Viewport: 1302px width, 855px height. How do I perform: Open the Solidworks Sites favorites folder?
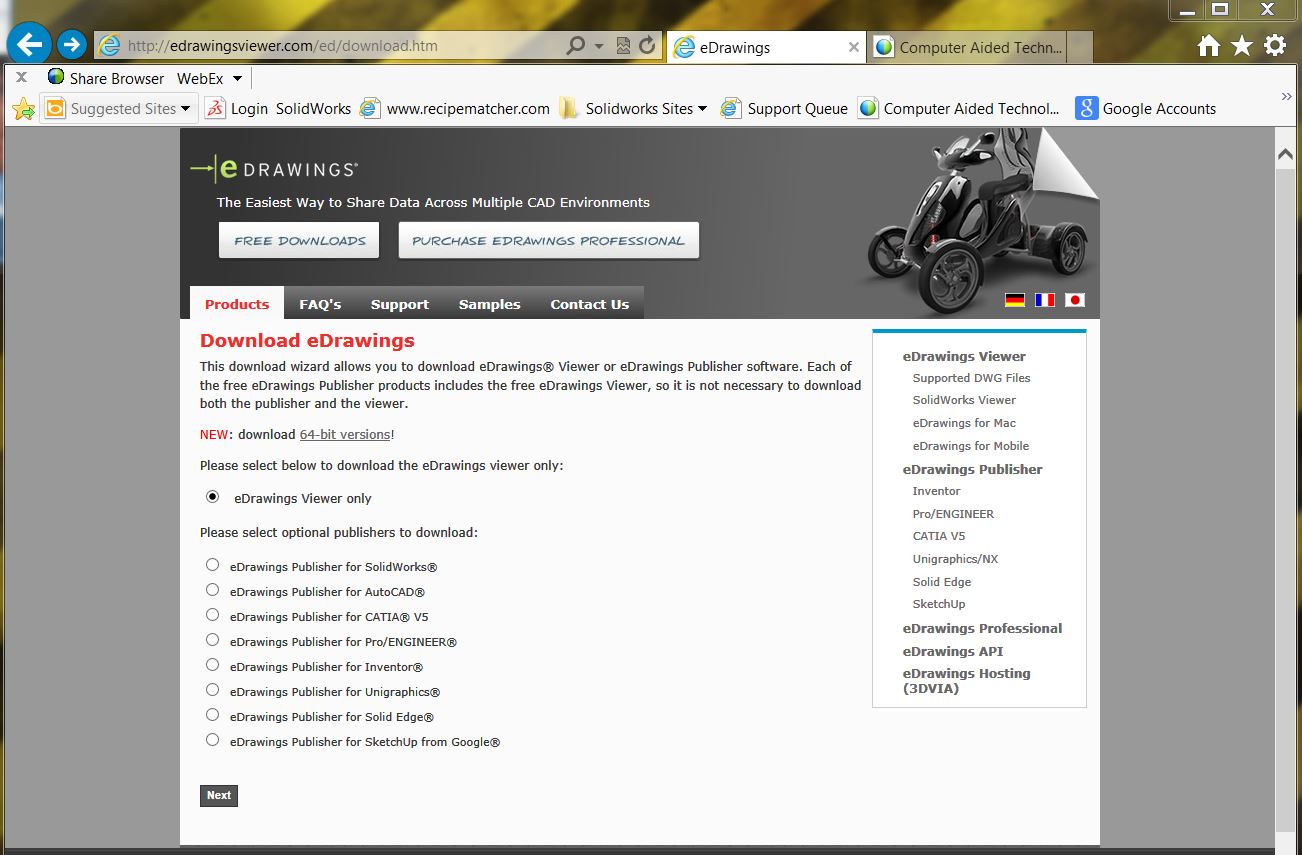pyautogui.click(x=633, y=109)
